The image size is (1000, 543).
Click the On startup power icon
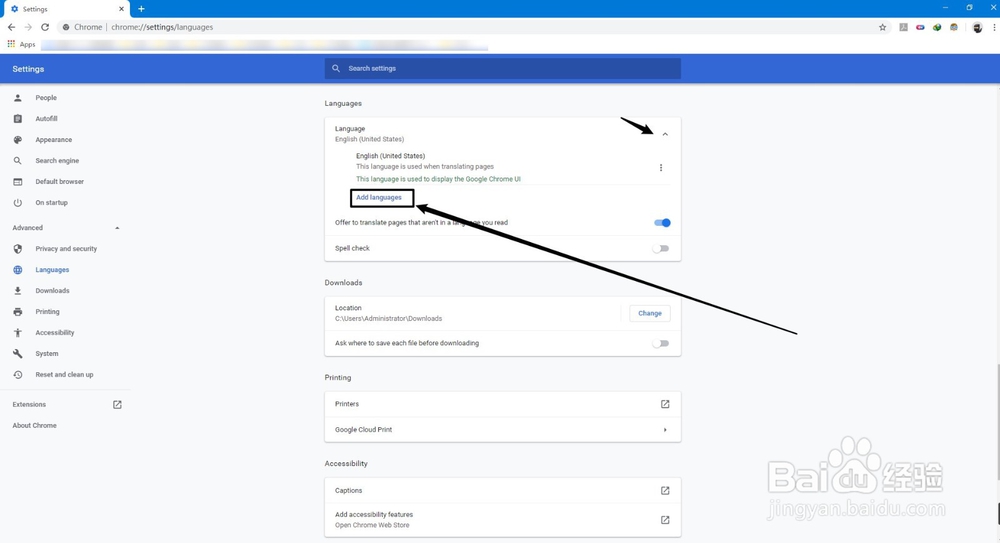(x=18, y=203)
